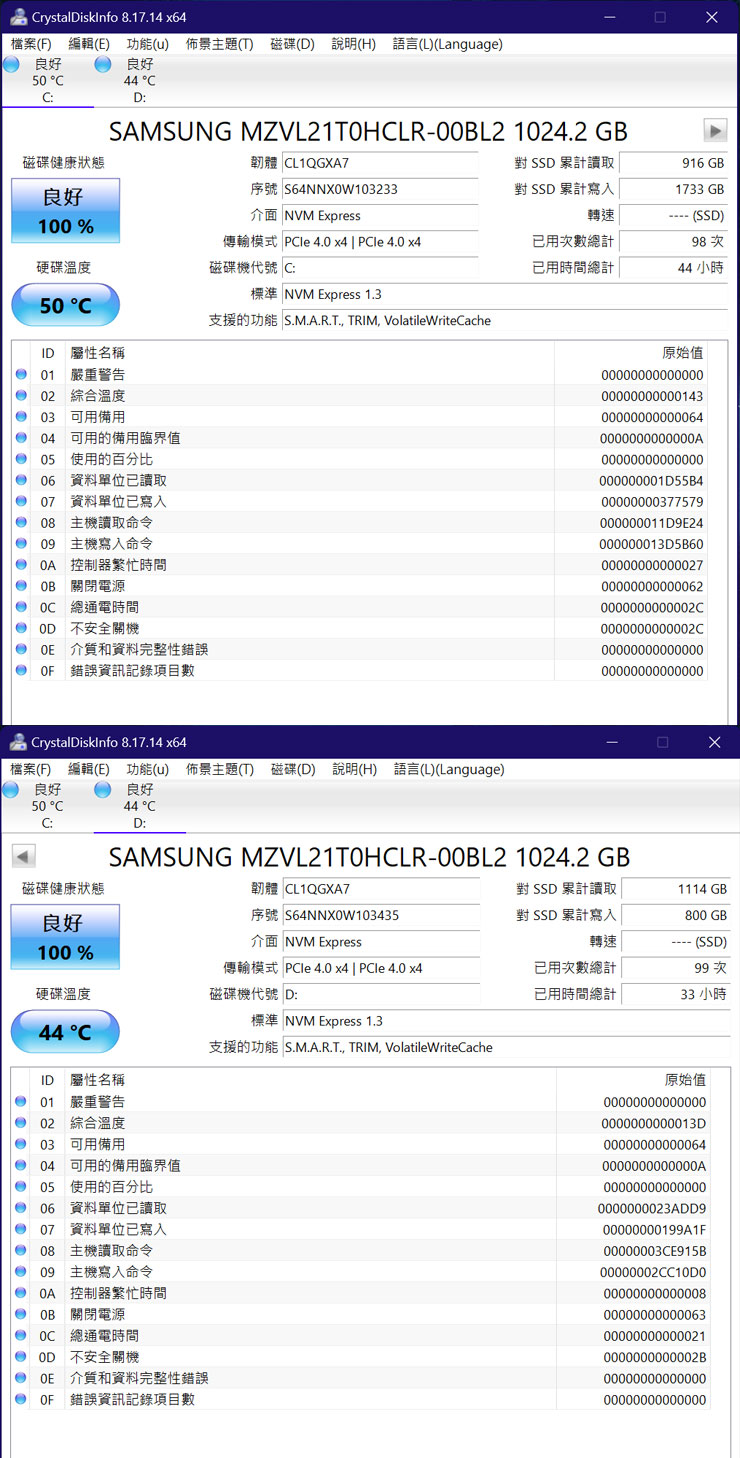Click the 原始值 column header in top window

682,353
